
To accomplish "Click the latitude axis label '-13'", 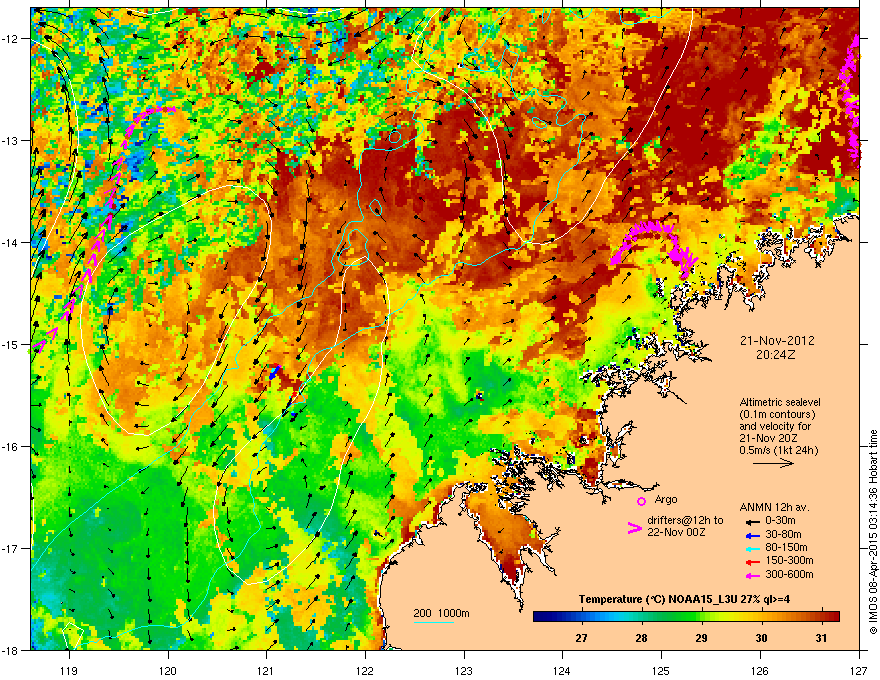I will point(10,140).
